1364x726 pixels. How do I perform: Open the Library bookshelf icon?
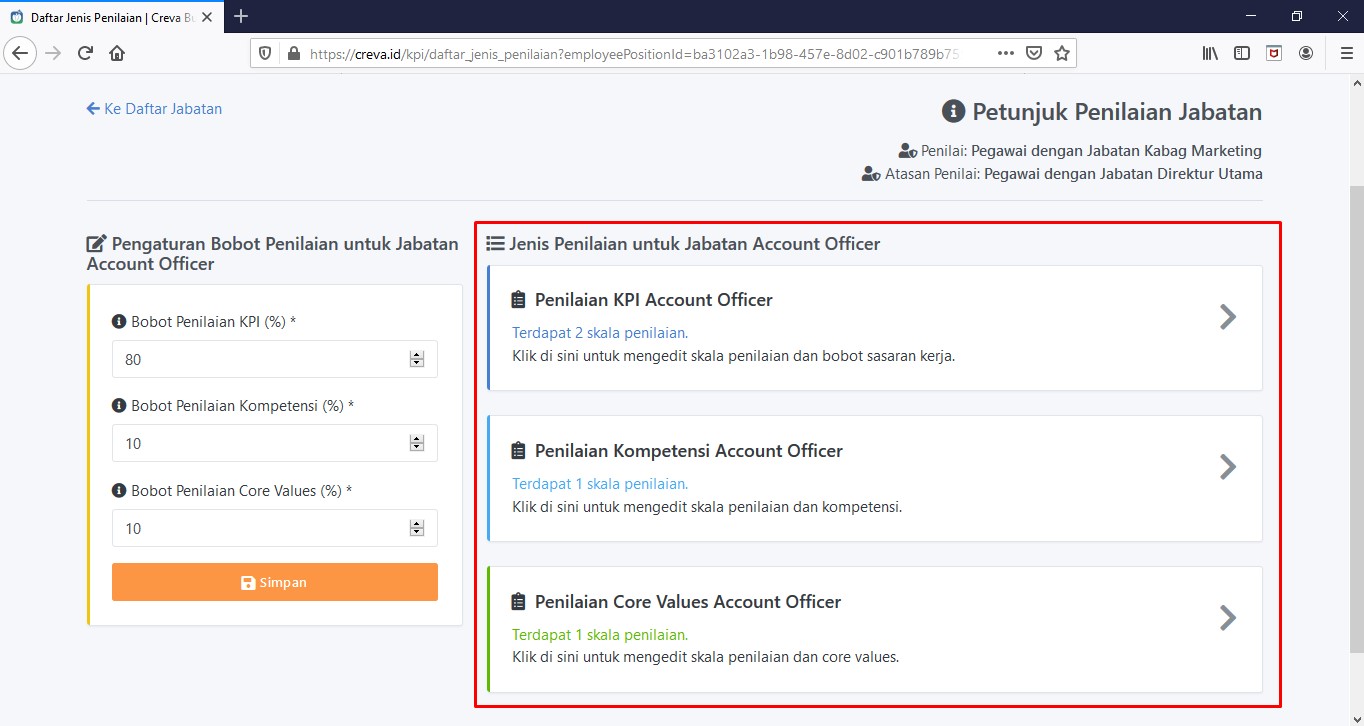click(1210, 53)
